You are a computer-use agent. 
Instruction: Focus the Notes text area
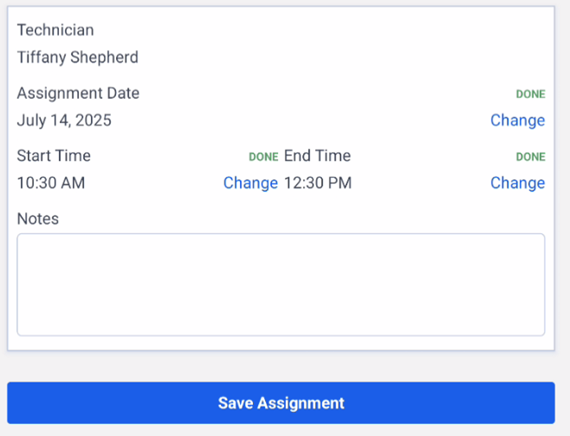pyautogui.click(x=281, y=285)
